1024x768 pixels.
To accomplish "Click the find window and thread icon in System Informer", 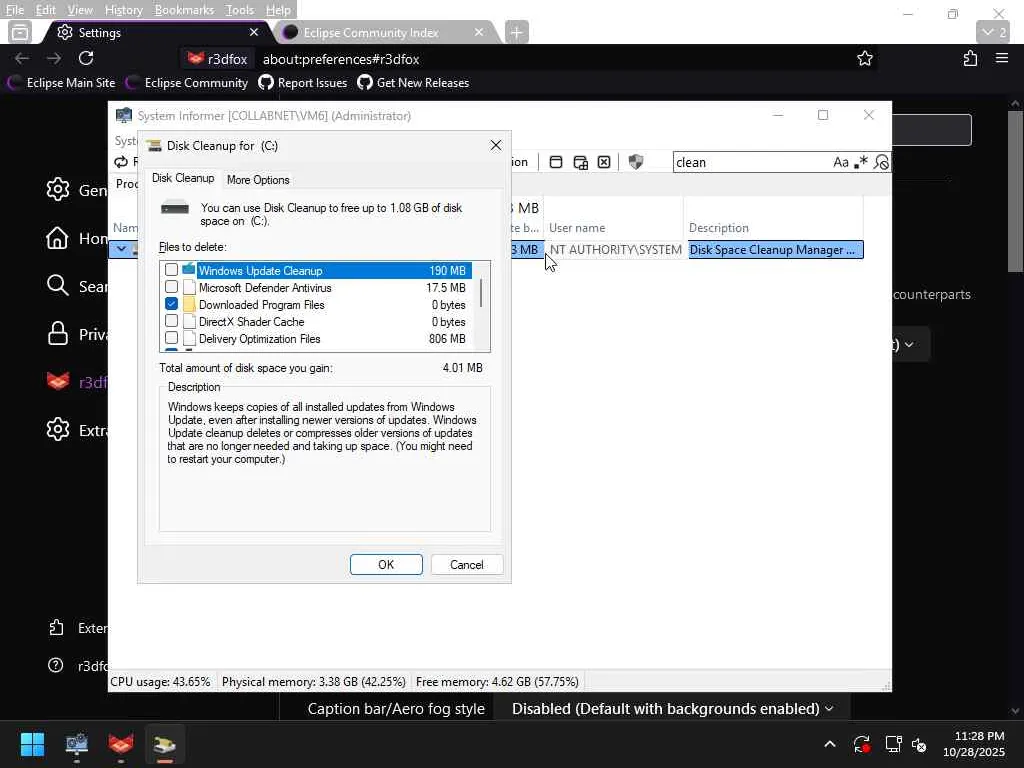I will click(x=581, y=162).
